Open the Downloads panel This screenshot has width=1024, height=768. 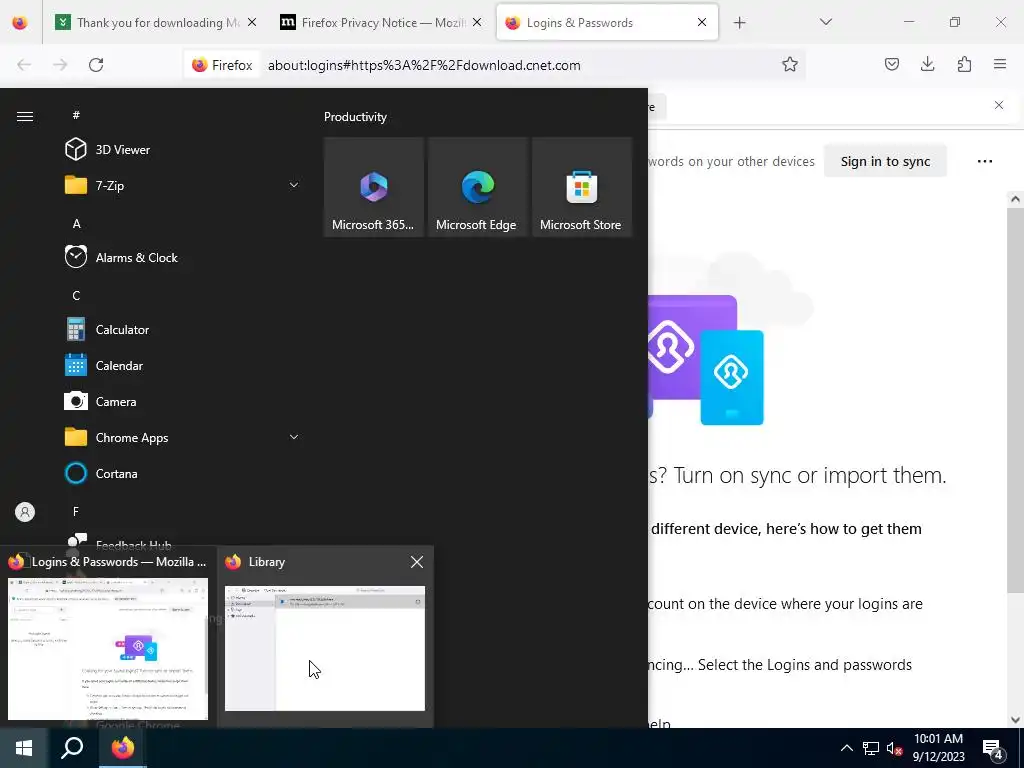[927, 64]
